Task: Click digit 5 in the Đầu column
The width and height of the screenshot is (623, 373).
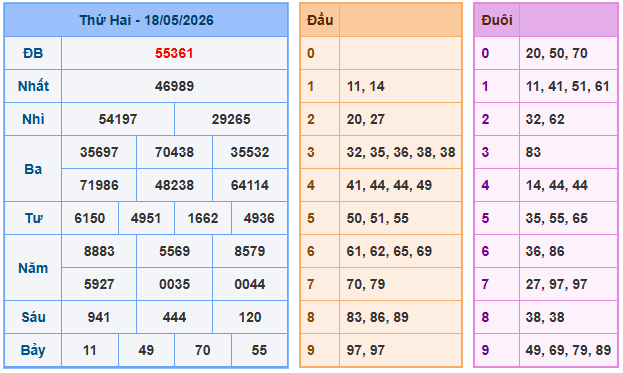Action: pos(311,218)
